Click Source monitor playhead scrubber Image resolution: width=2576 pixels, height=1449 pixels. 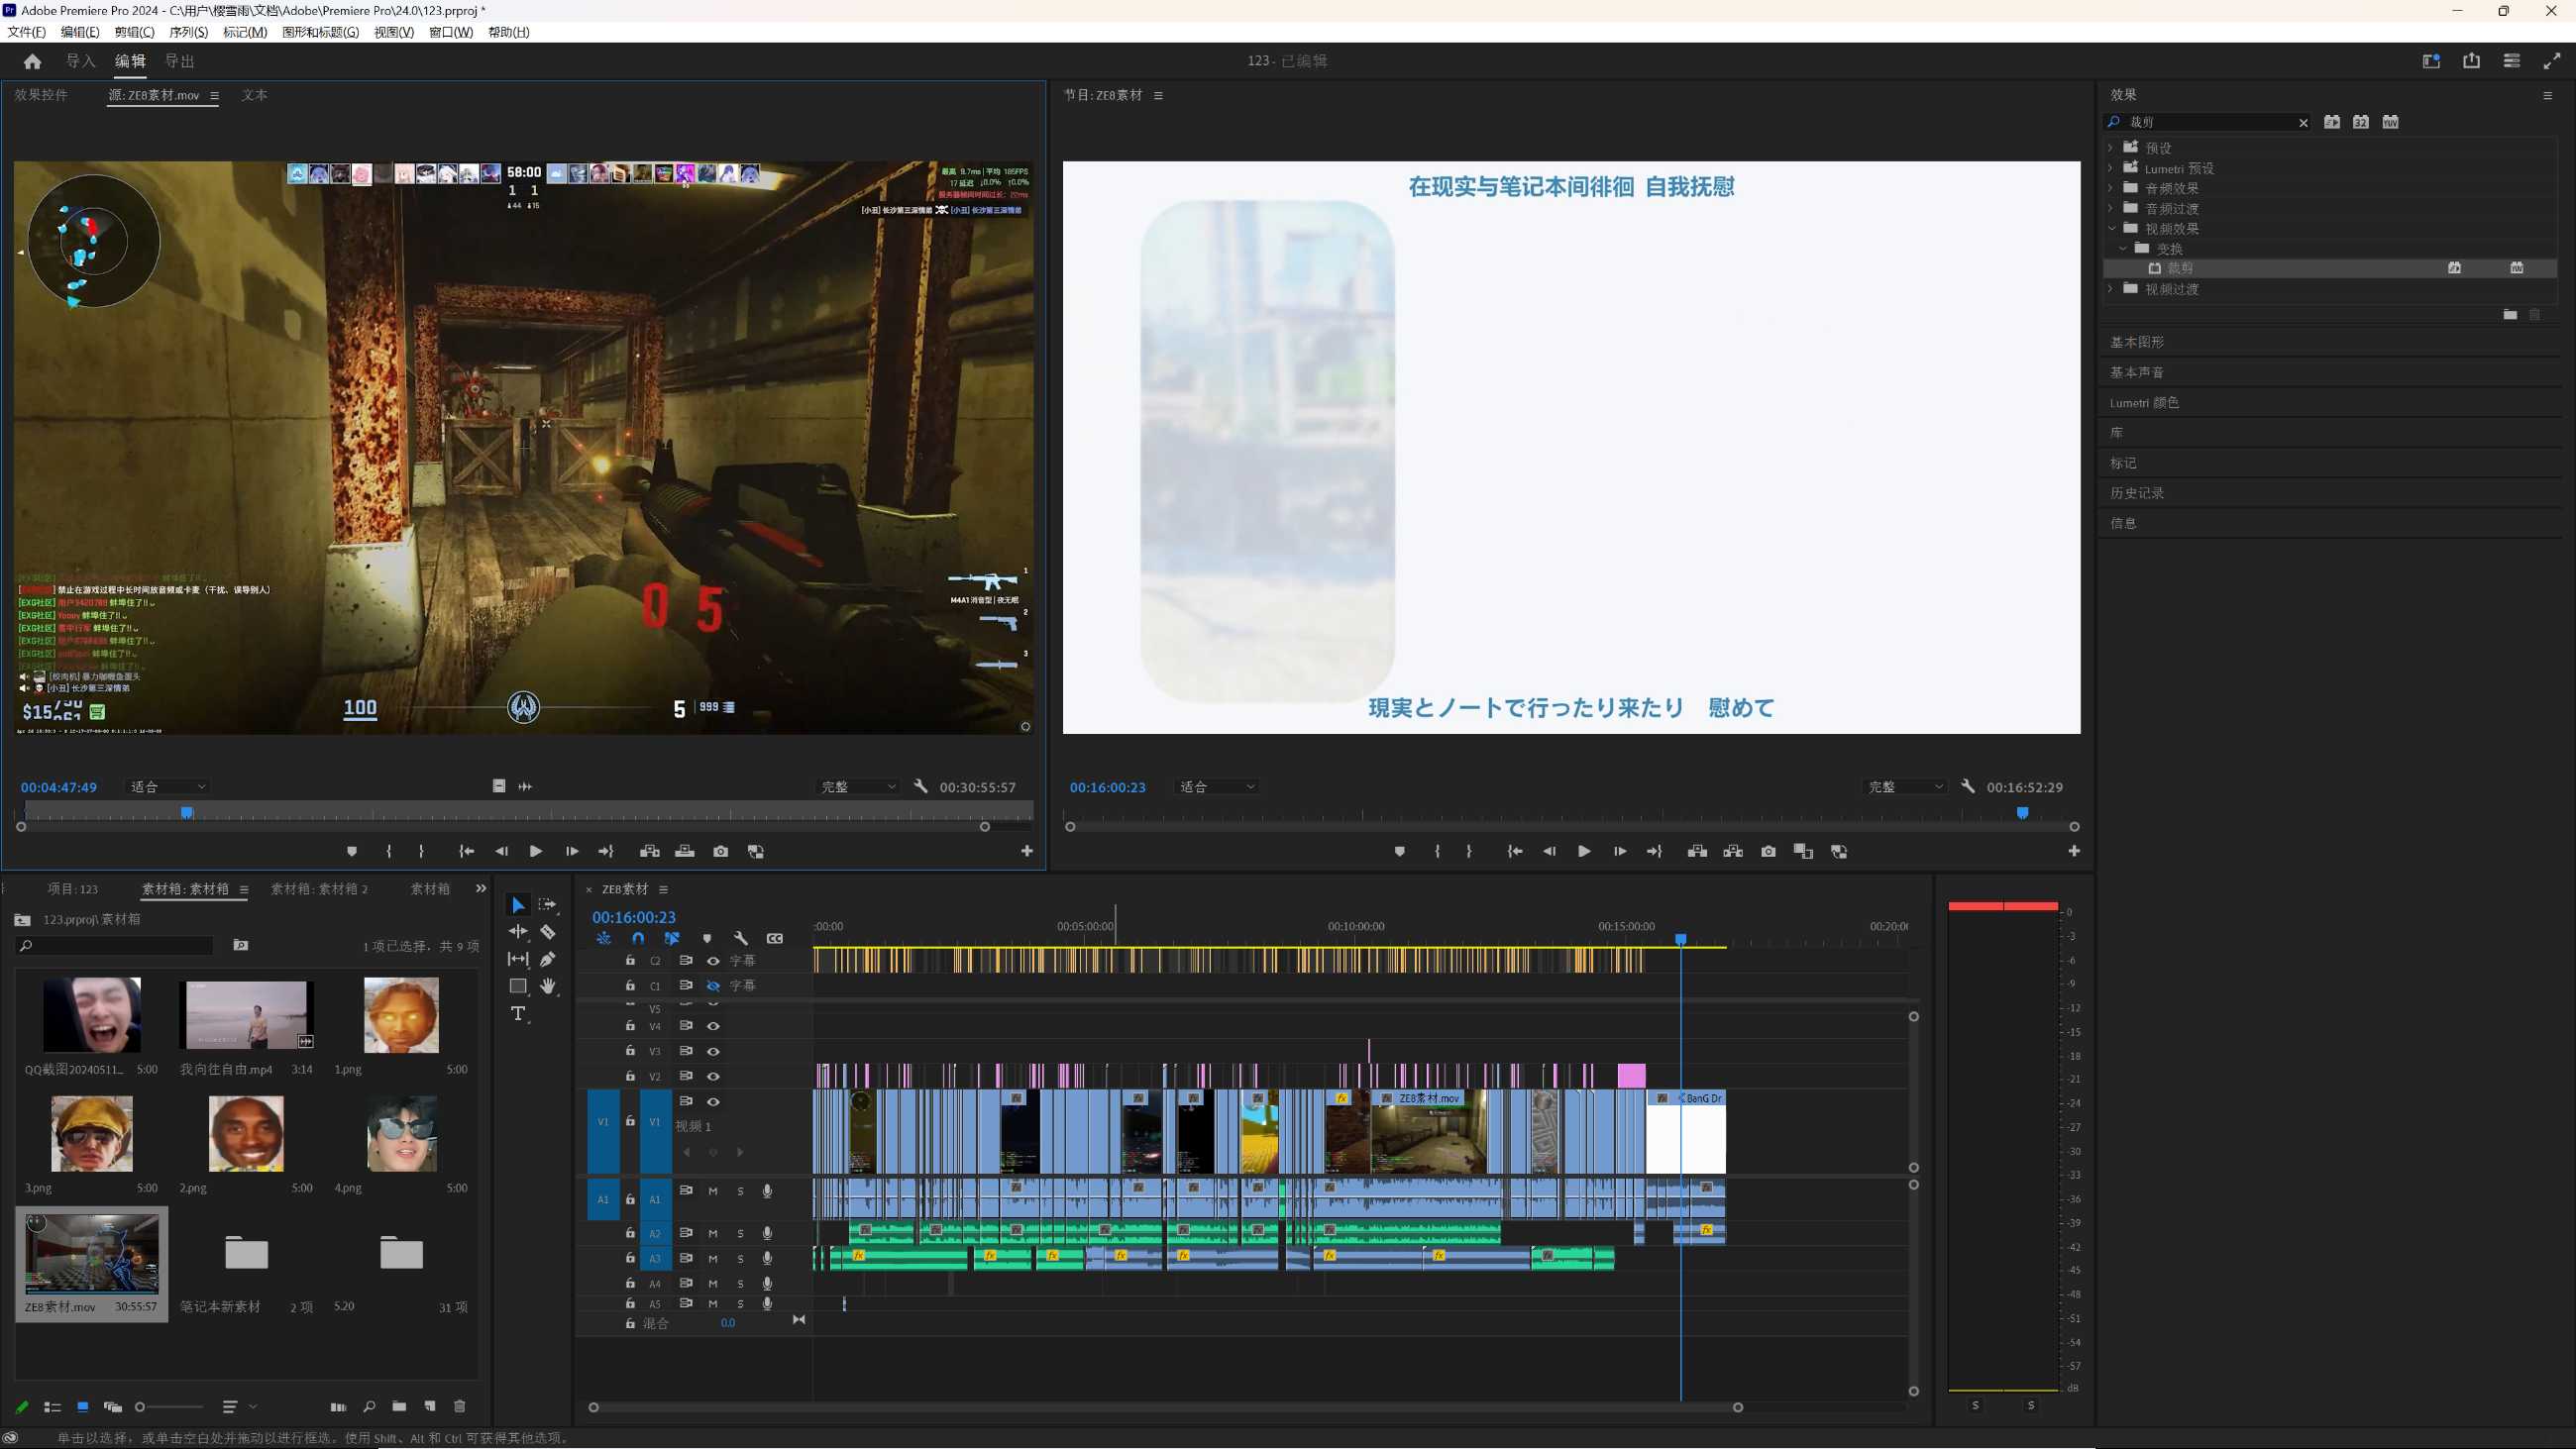tap(186, 812)
